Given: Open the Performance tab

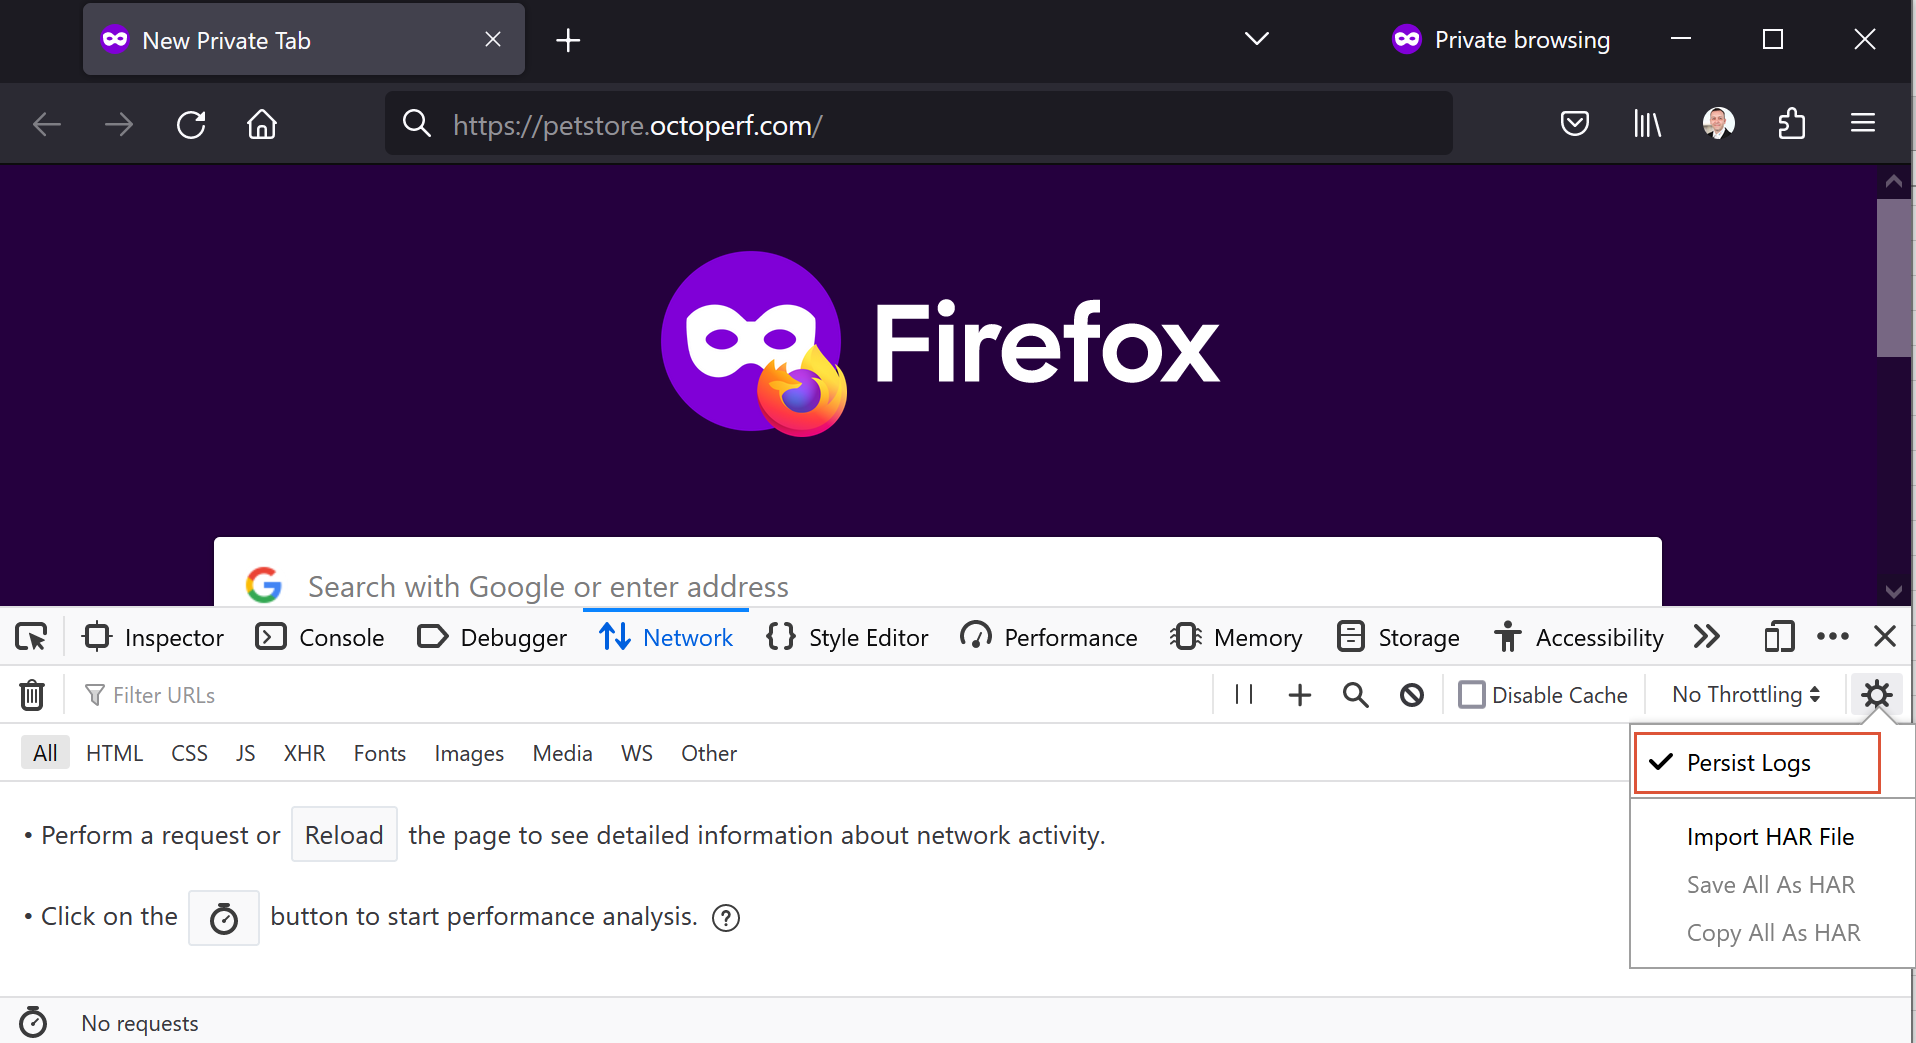Looking at the screenshot, I should pyautogui.click(x=1048, y=637).
